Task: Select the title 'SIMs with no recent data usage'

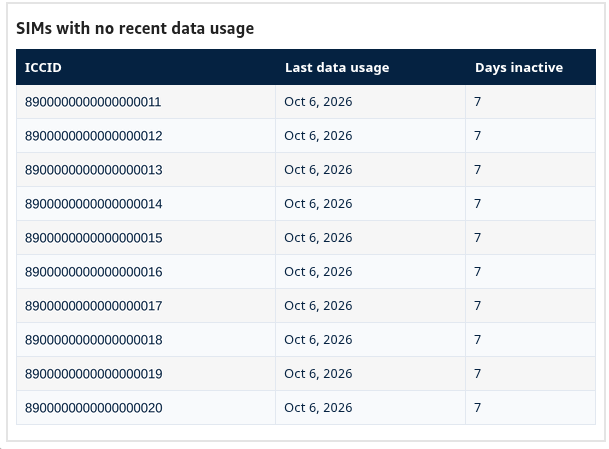Action: coord(135,28)
